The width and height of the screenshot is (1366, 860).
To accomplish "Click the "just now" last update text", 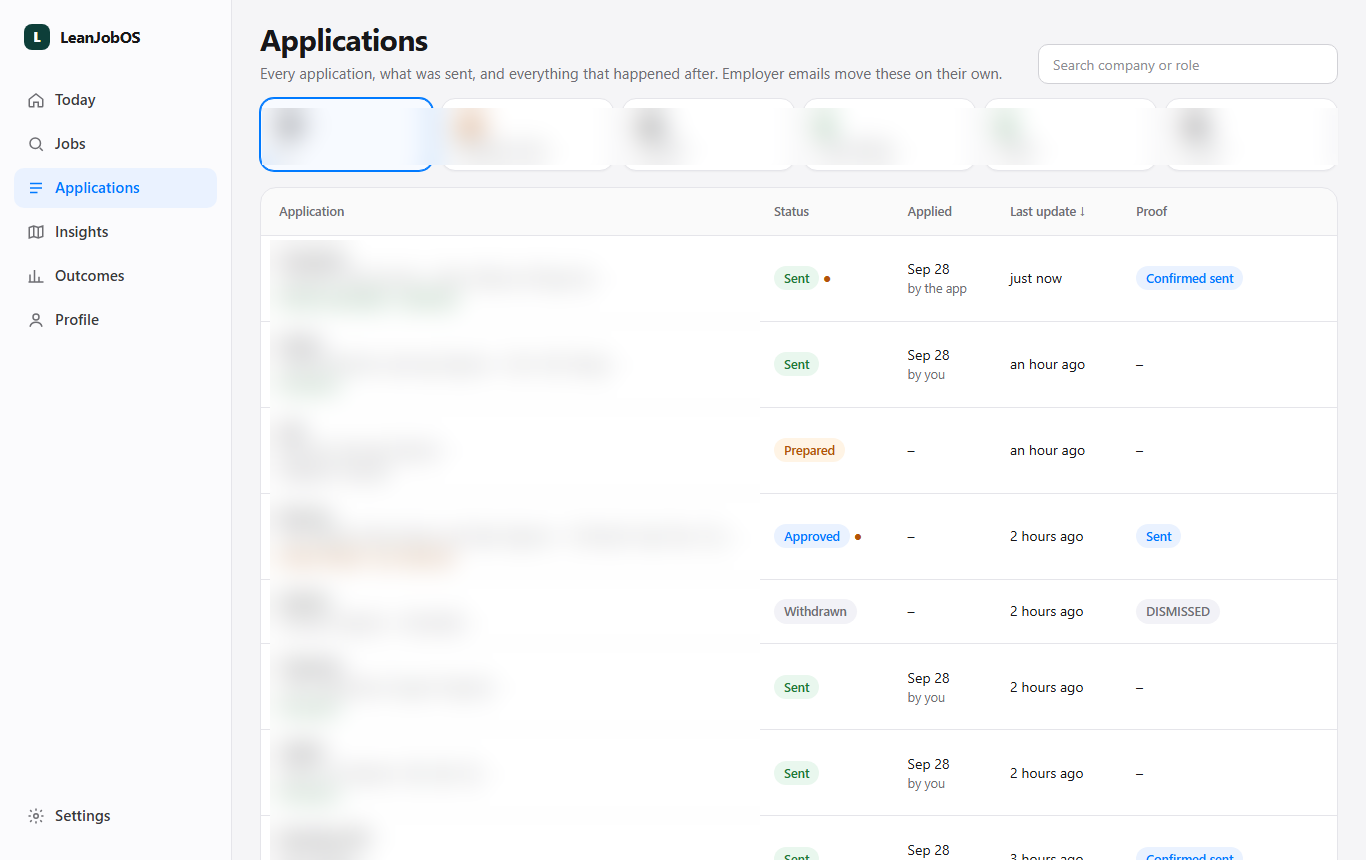I will (1036, 279).
